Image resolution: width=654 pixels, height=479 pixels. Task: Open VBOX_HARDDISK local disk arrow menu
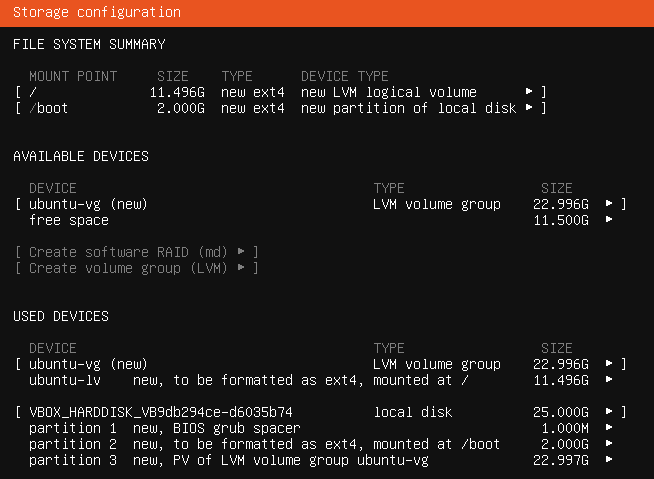(x=609, y=411)
